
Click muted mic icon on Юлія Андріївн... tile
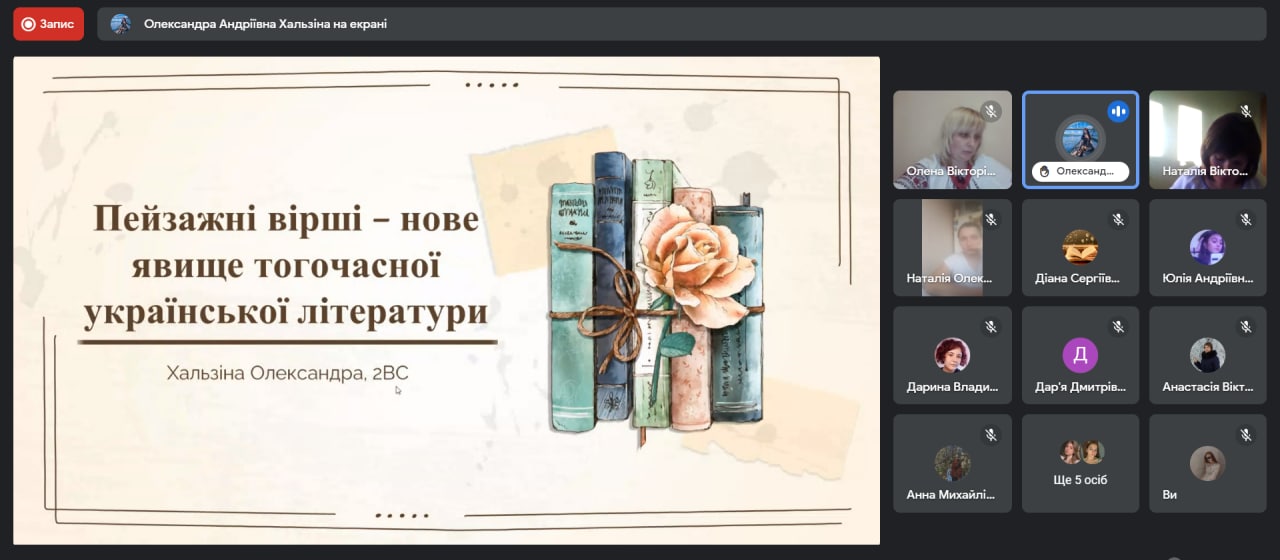coord(1246,219)
